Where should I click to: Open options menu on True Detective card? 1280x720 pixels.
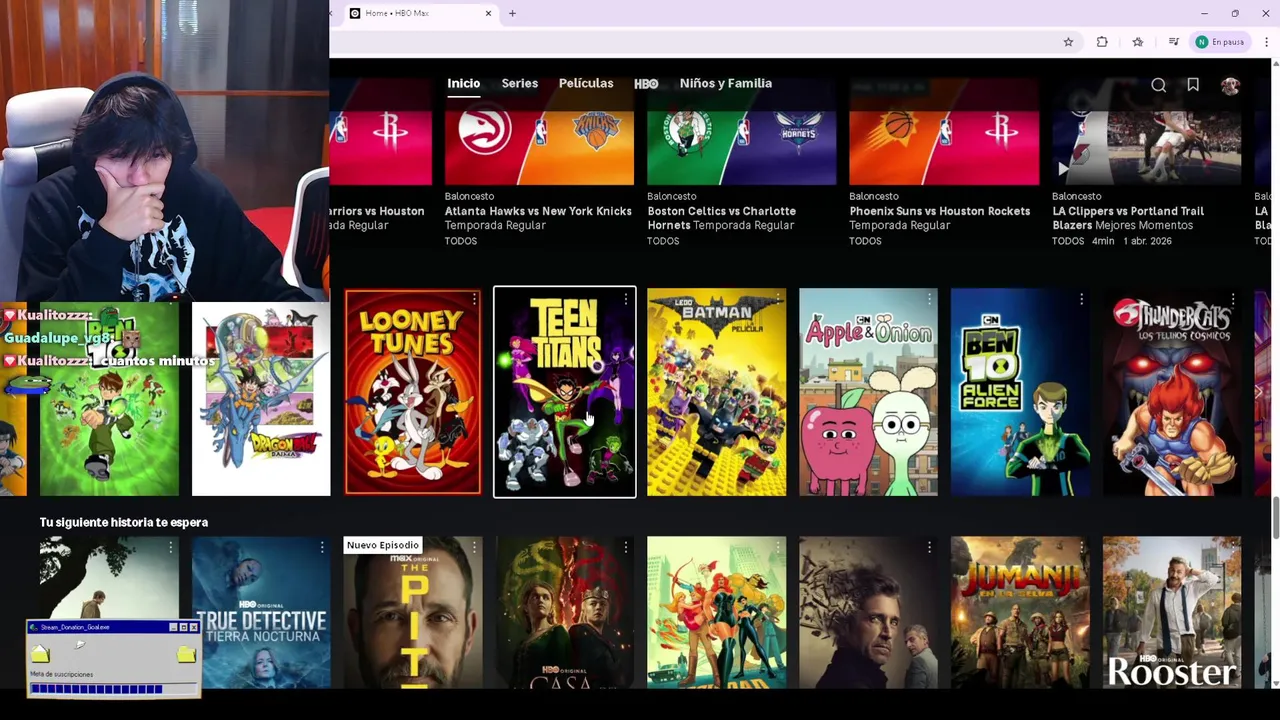(x=322, y=547)
